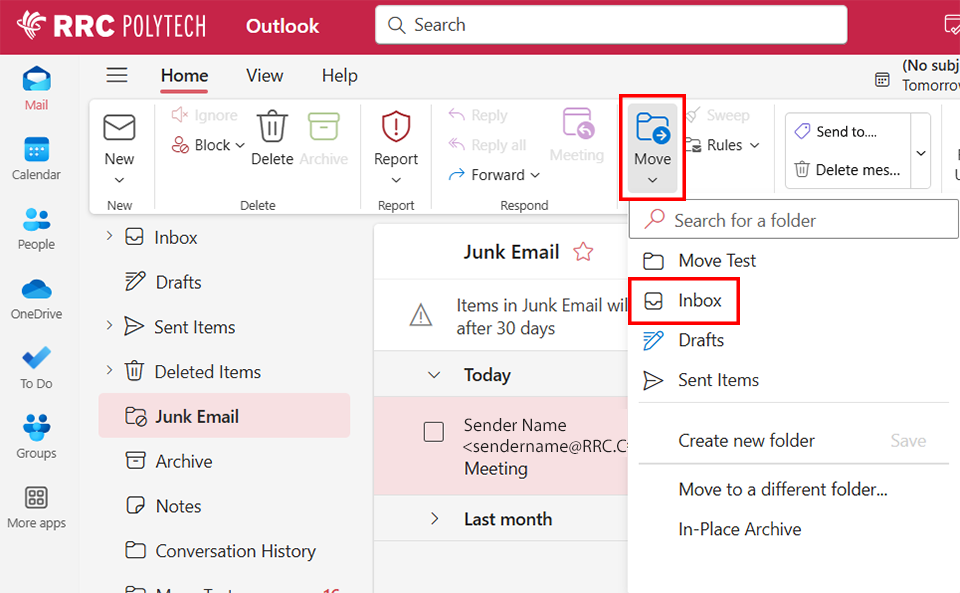Click the Delete mes... quick step
960x593 pixels.
point(847,170)
